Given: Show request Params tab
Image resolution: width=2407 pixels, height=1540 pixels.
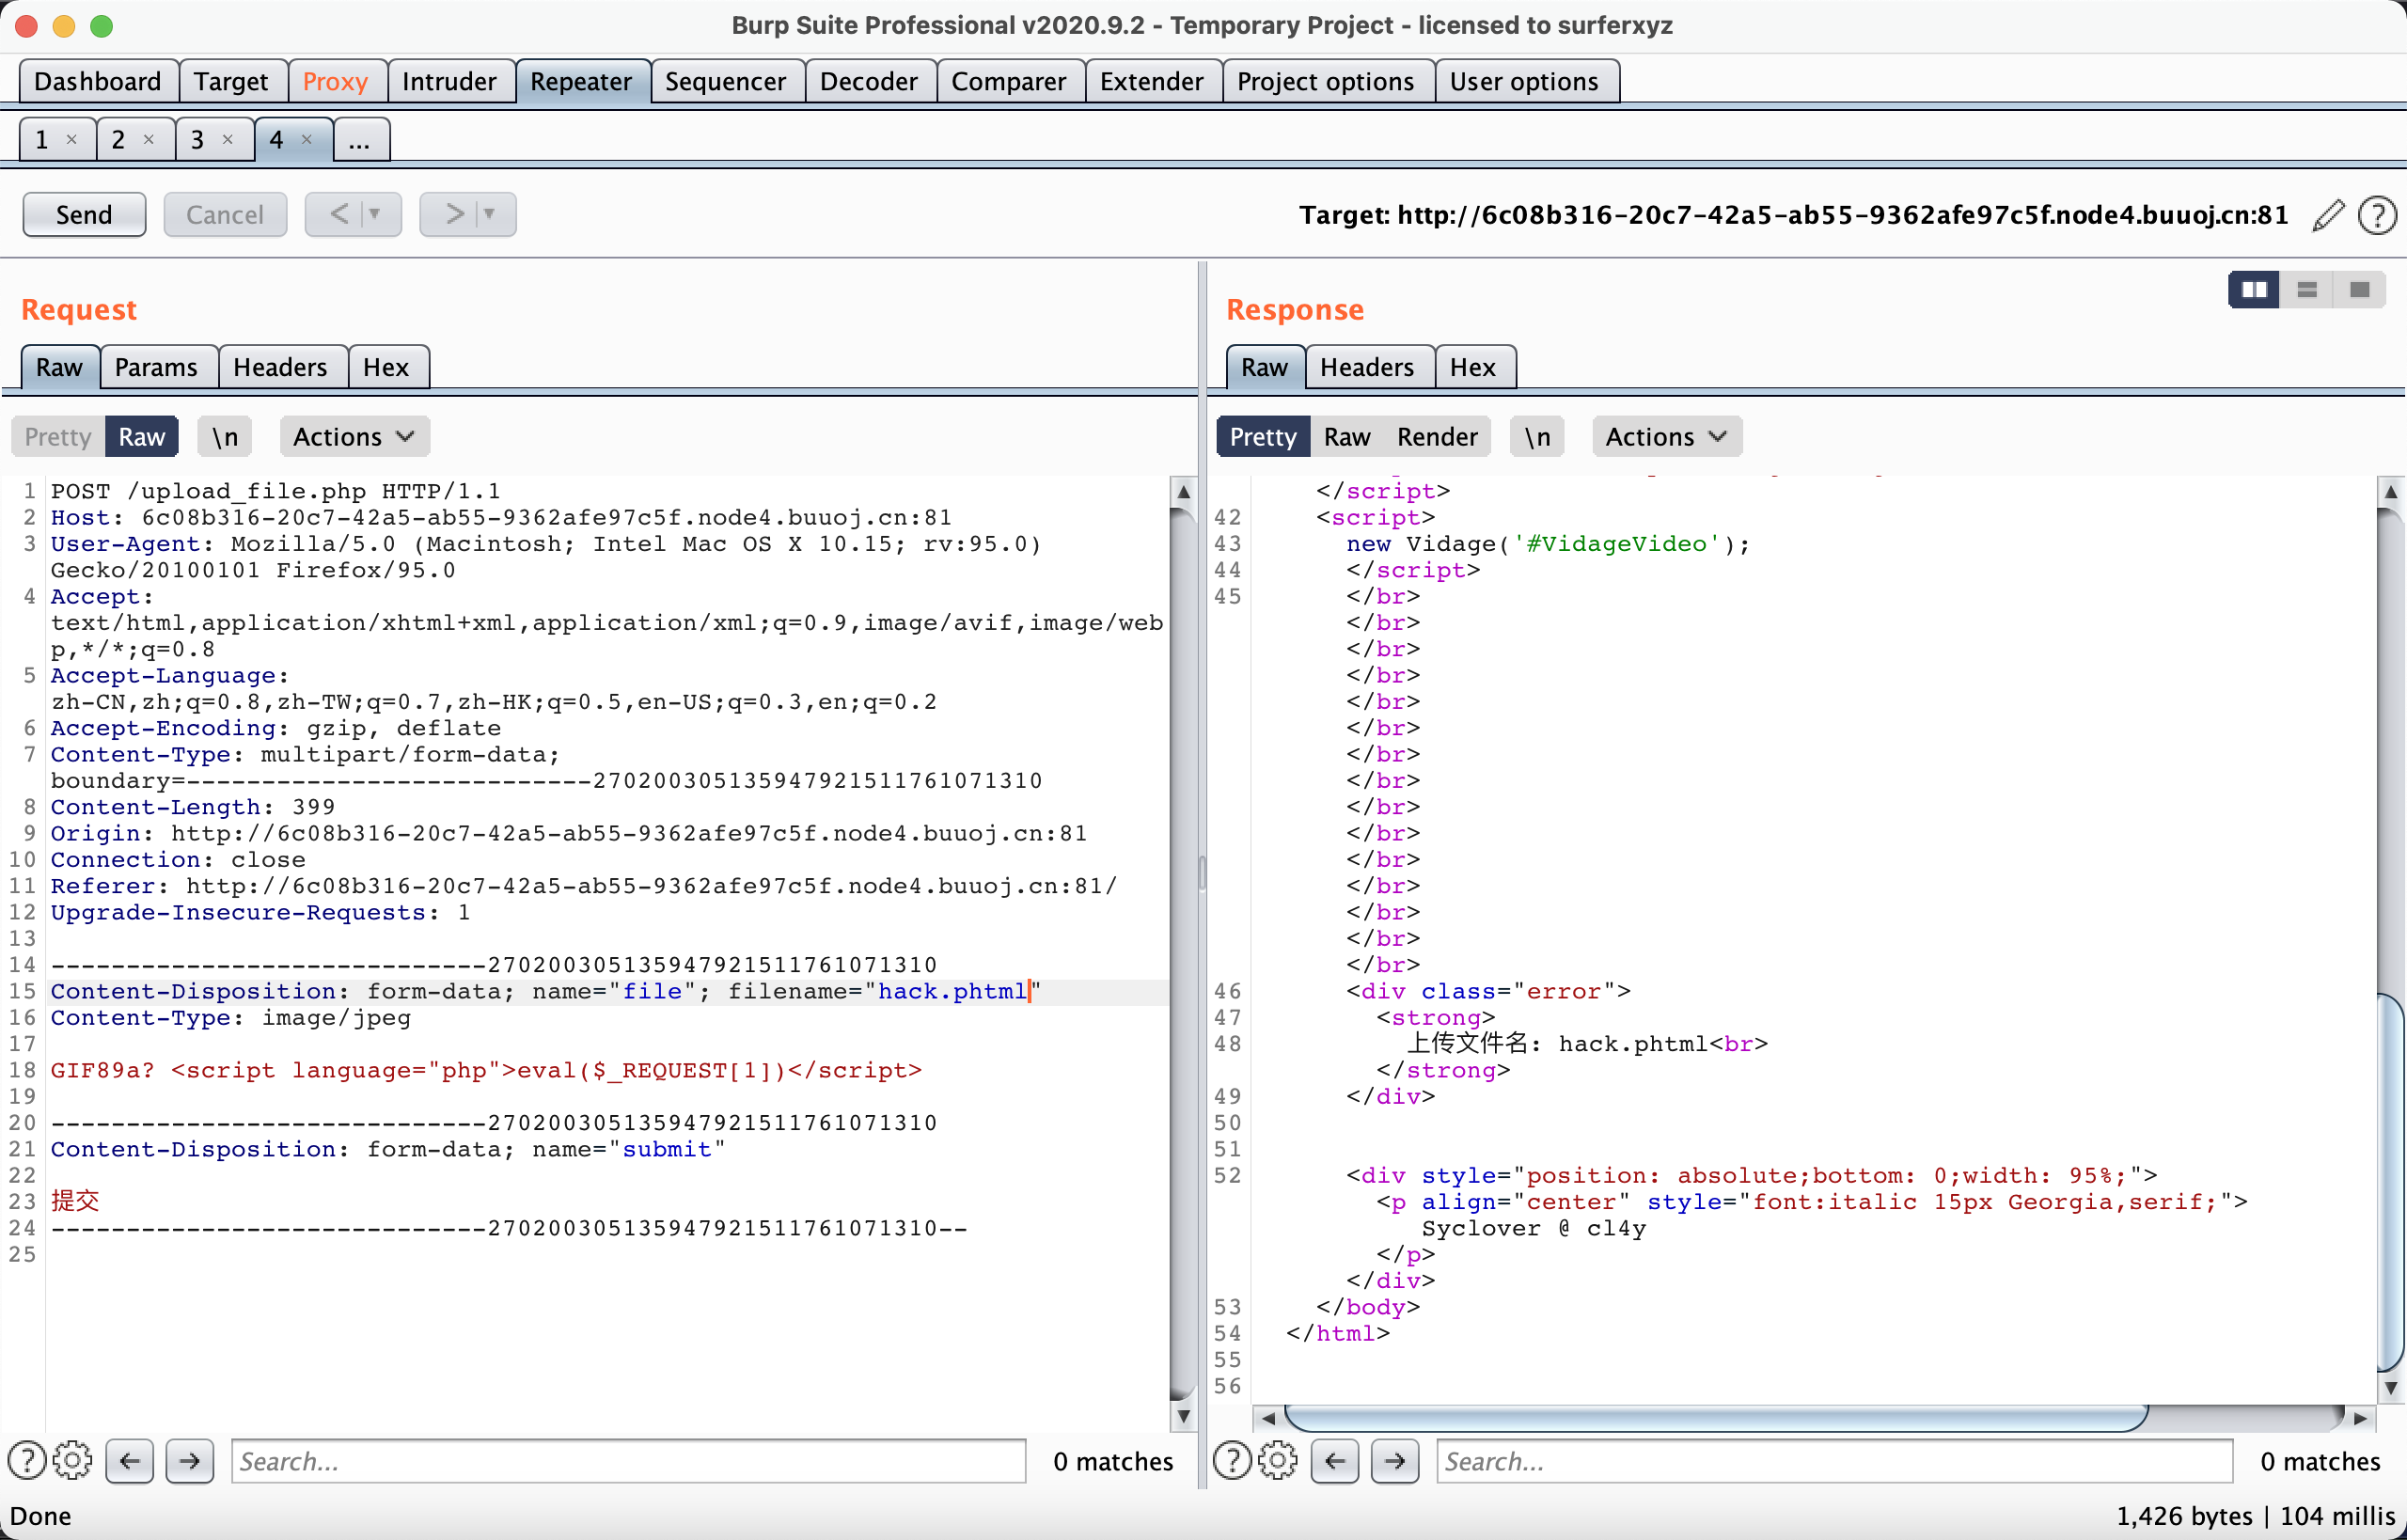Looking at the screenshot, I should pos(156,367).
